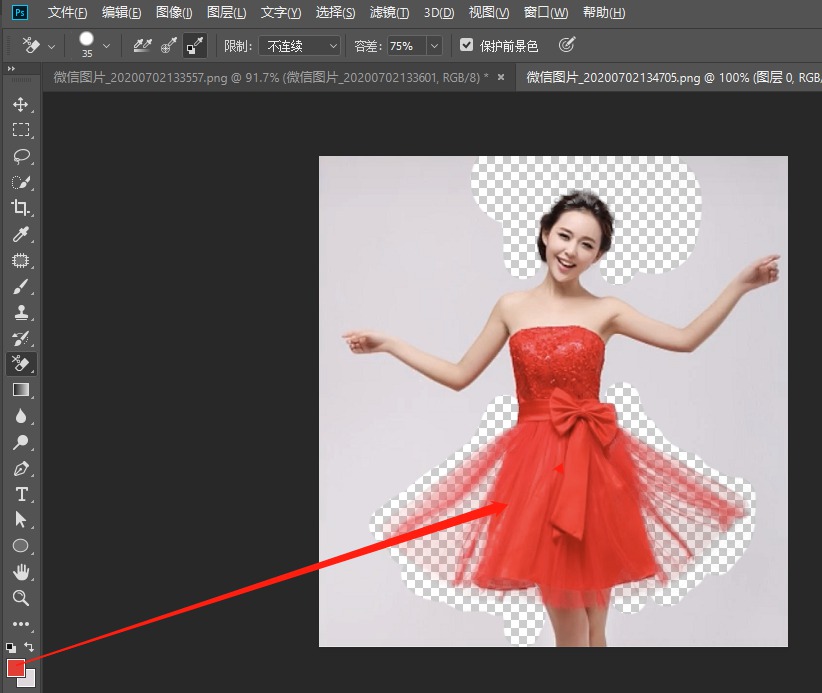The width and height of the screenshot is (822, 693).
Task: Toggle the 保护前景色 checkbox
Action: point(466,46)
